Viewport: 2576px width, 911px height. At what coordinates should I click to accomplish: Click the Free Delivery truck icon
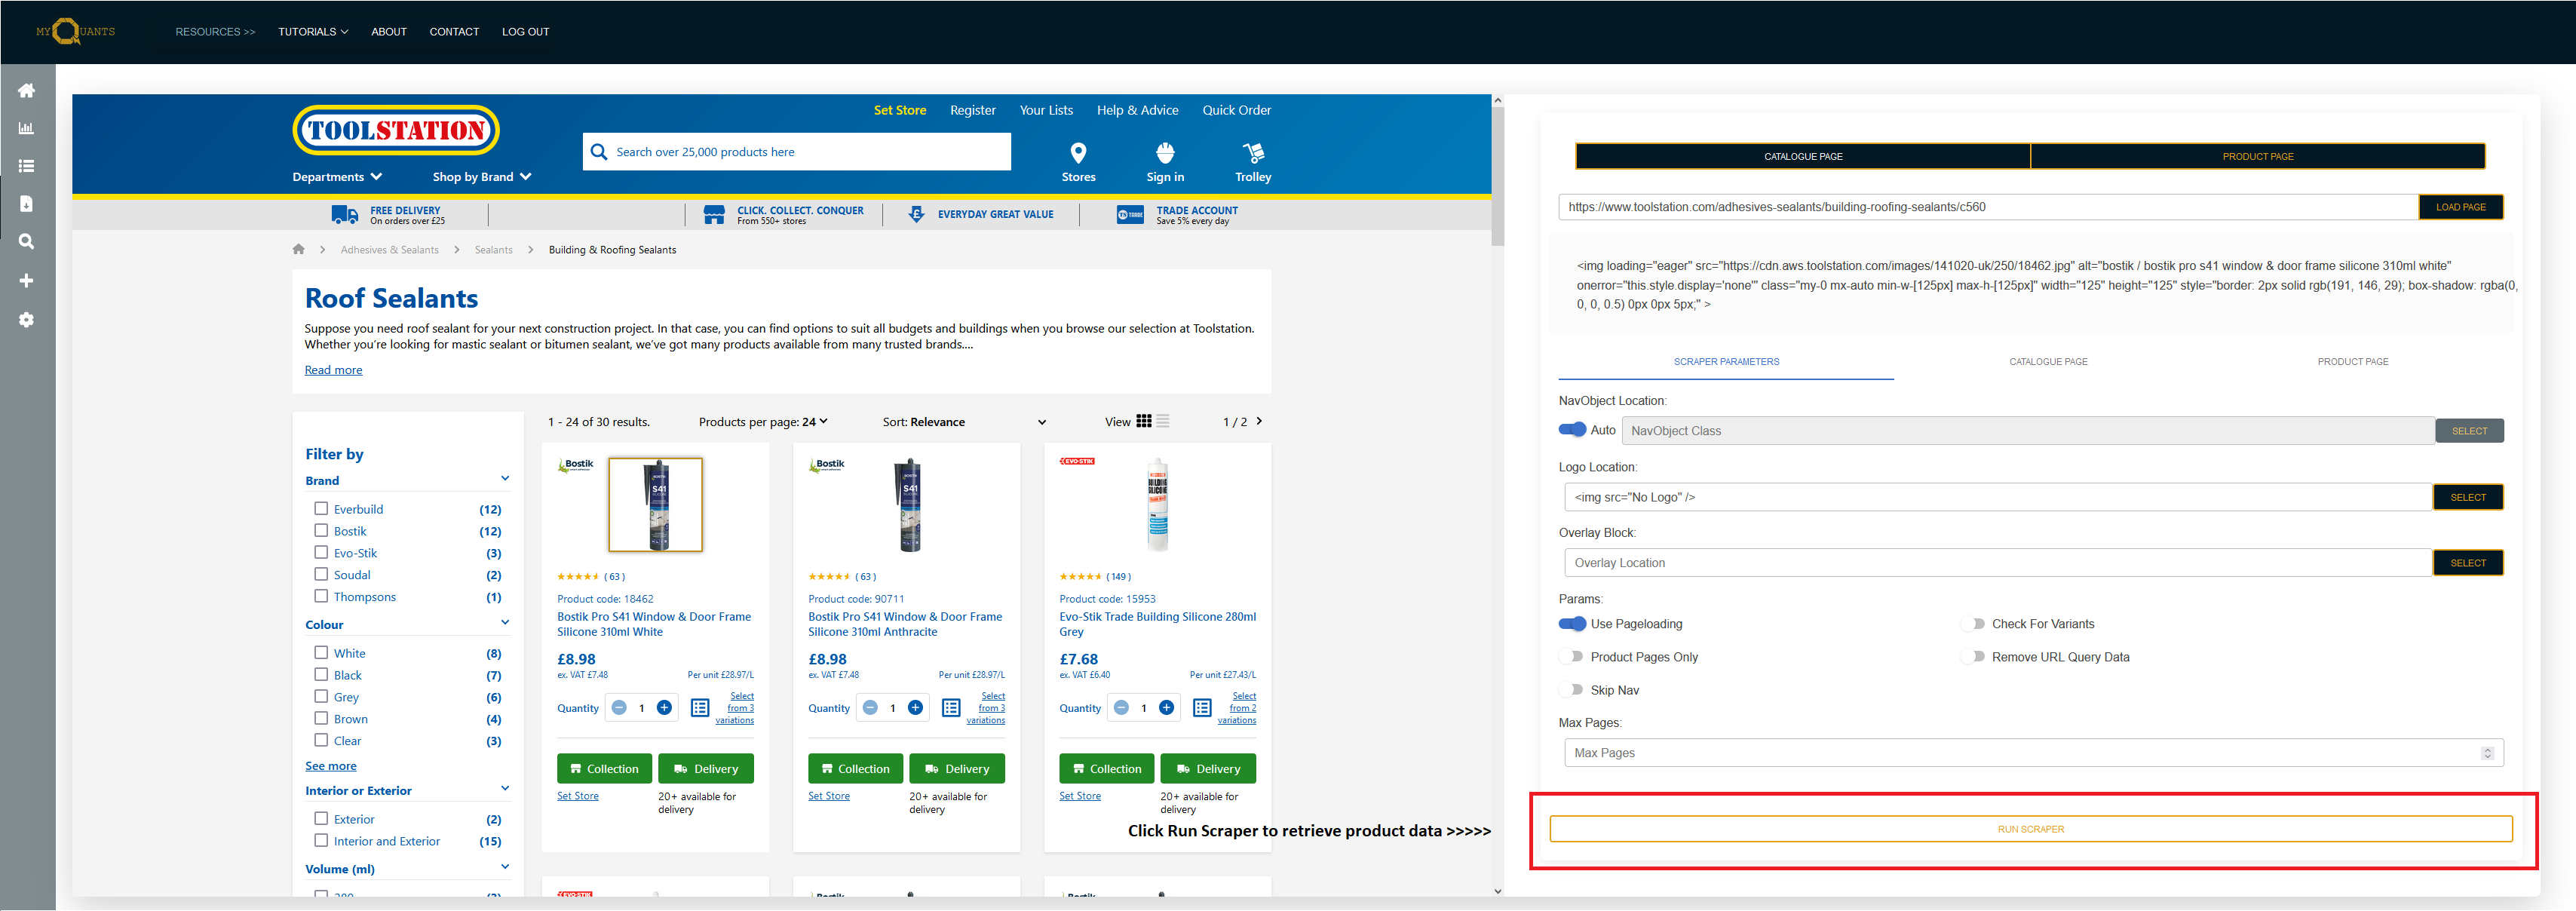[345, 215]
